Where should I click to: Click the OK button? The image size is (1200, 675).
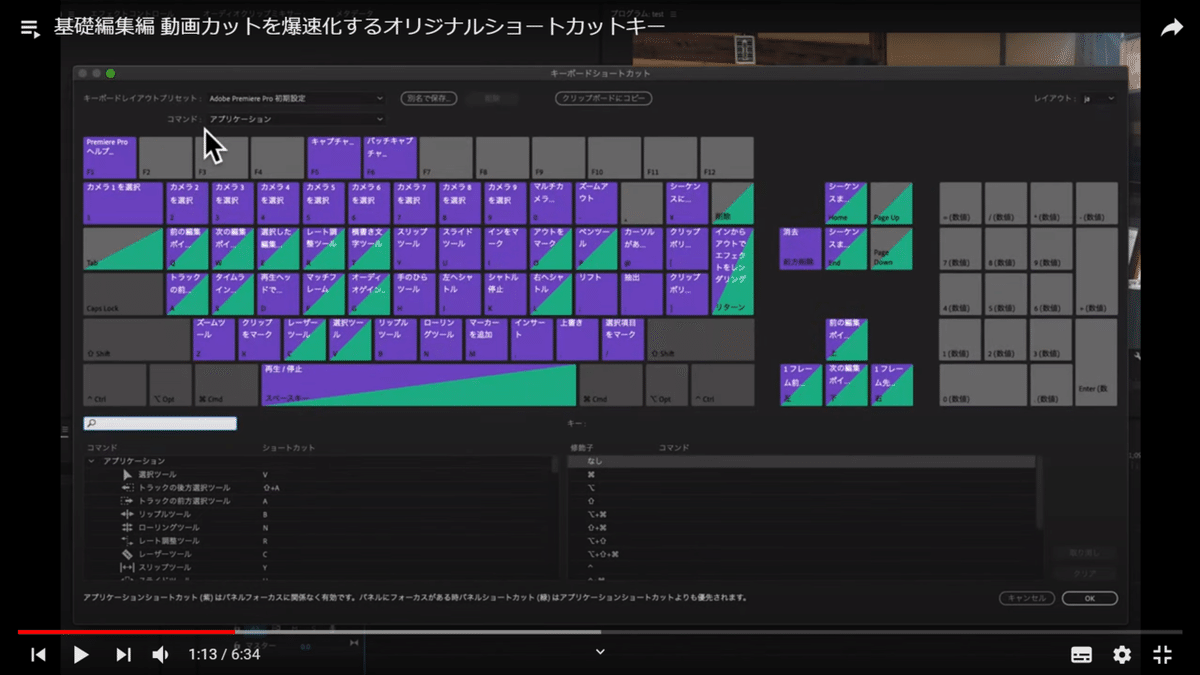point(1089,598)
